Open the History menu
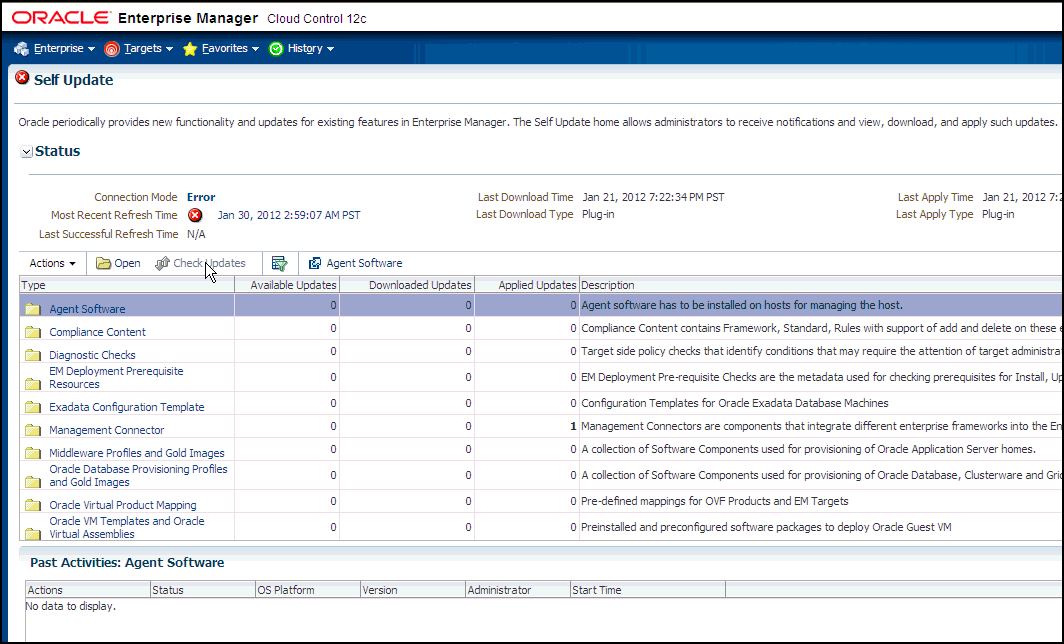Viewport: 1064px width, 644px height. pyautogui.click(x=310, y=48)
